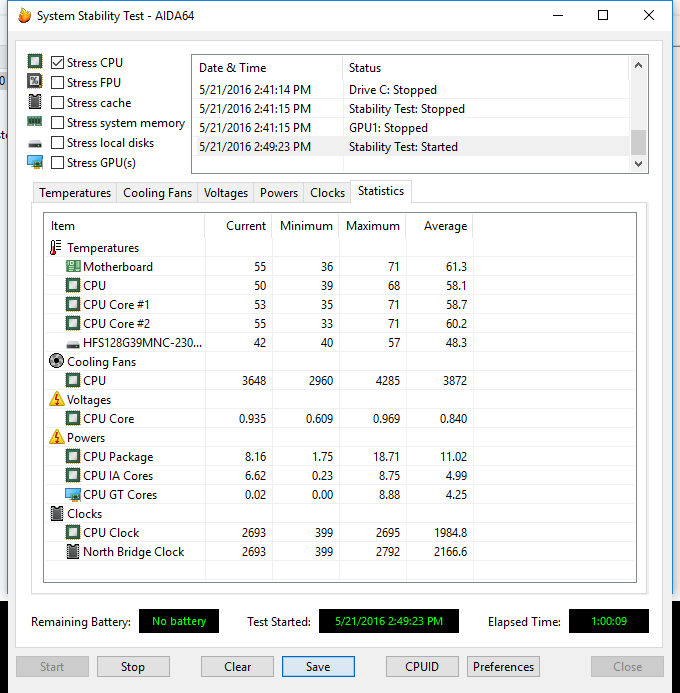Viewport: 680px width, 693px height.
Task: Click the Save button
Action: 318,666
